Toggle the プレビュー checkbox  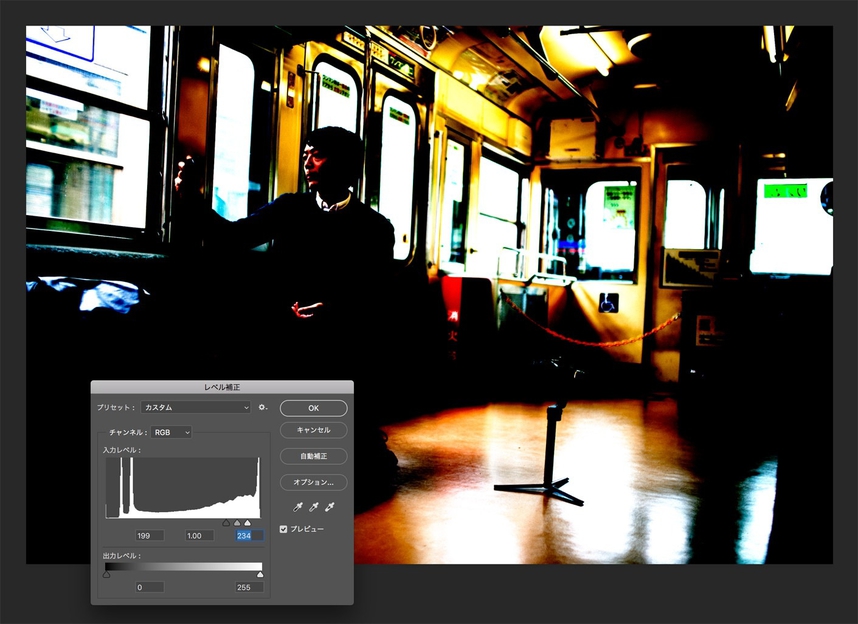pyautogui.click(x=284, y=529)
